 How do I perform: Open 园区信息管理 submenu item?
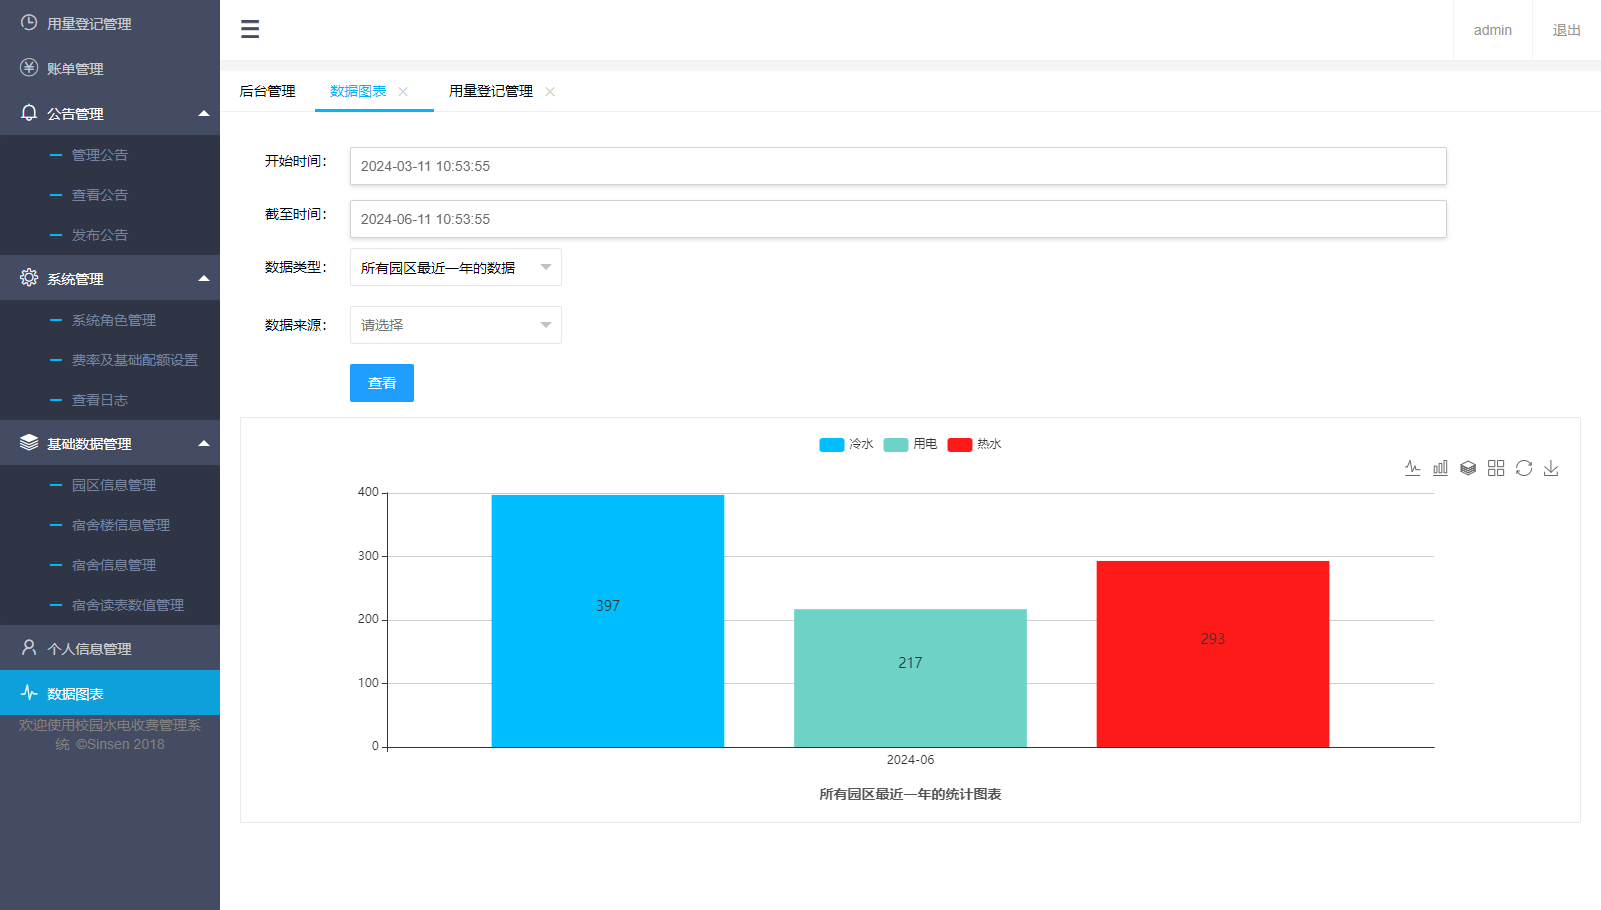click(110, 485)
